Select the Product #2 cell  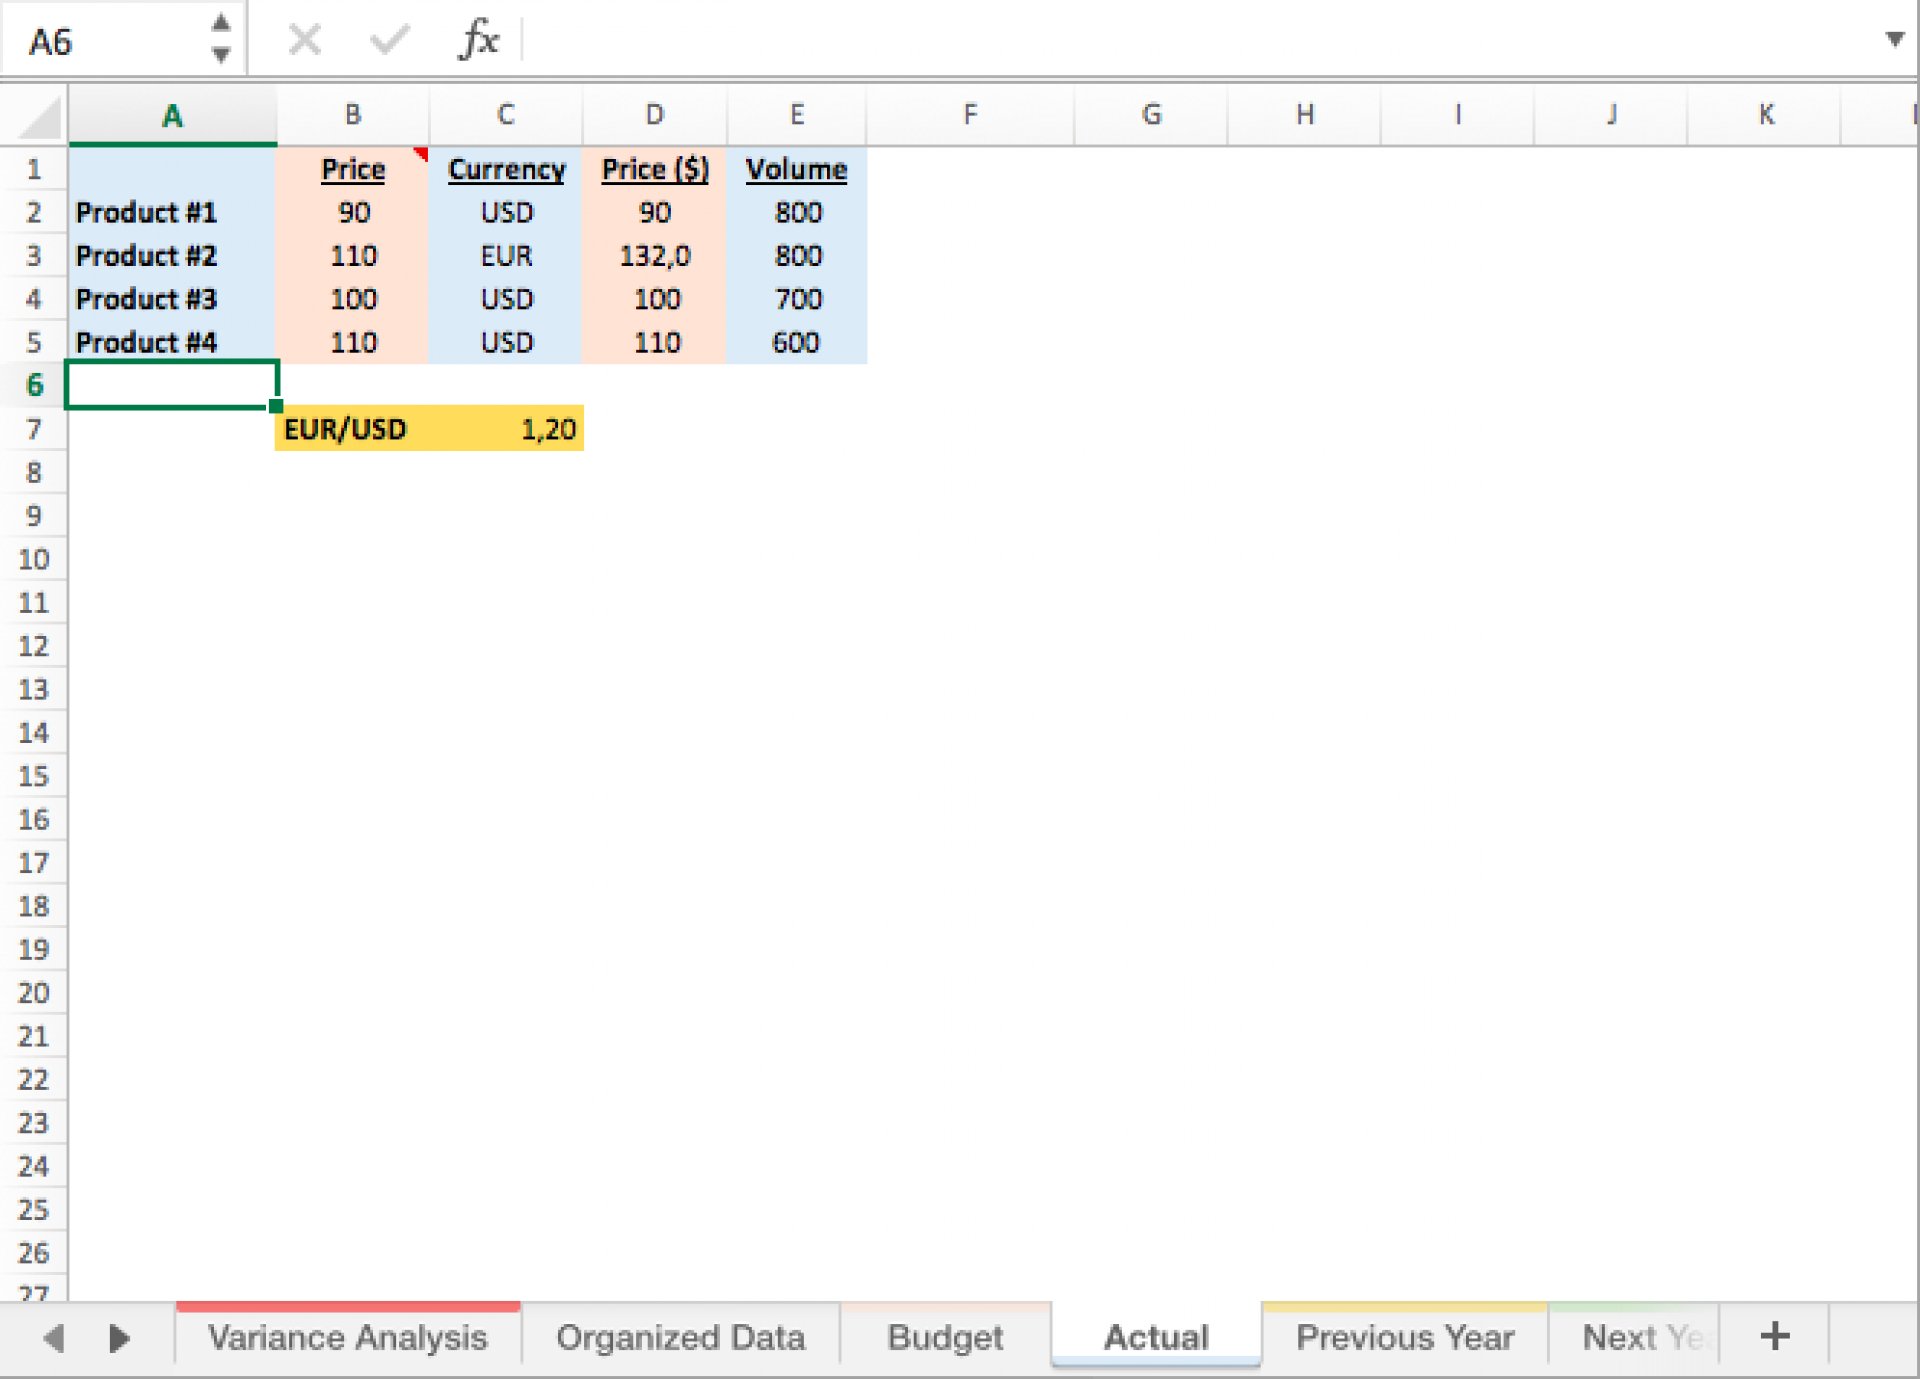(x=172, y=256)
